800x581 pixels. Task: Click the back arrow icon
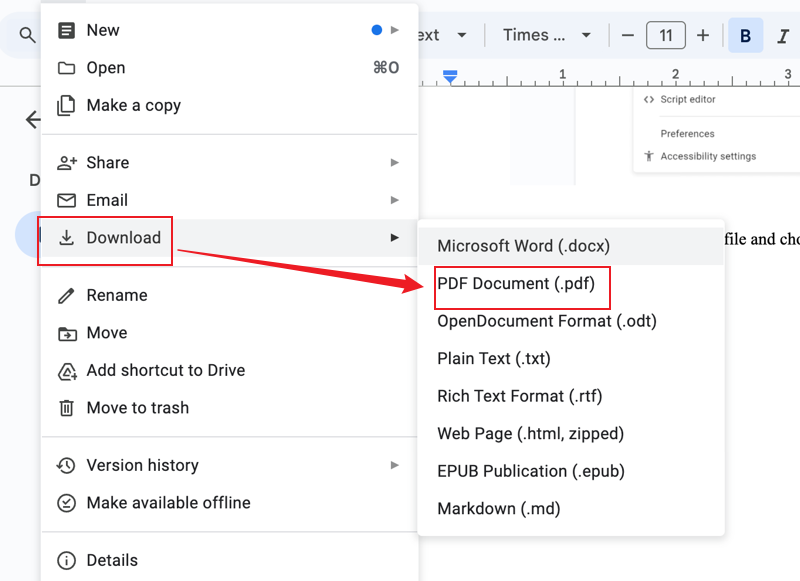click(32, 119)
